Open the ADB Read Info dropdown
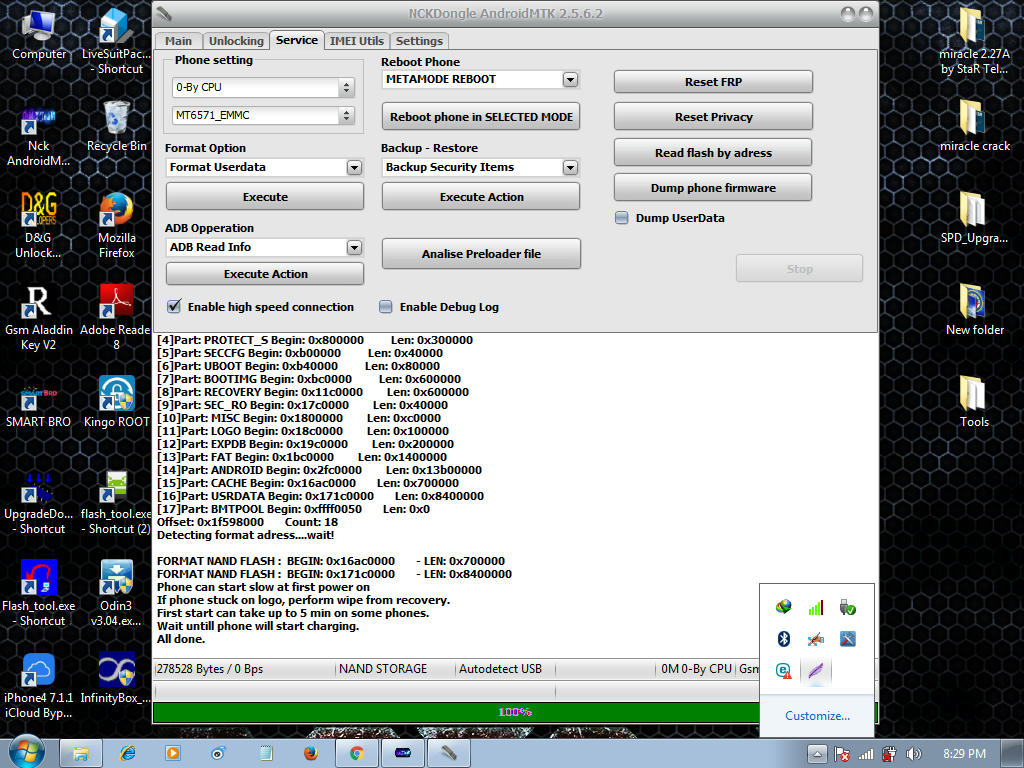The image size is (1024, 768). click(354, 248)
